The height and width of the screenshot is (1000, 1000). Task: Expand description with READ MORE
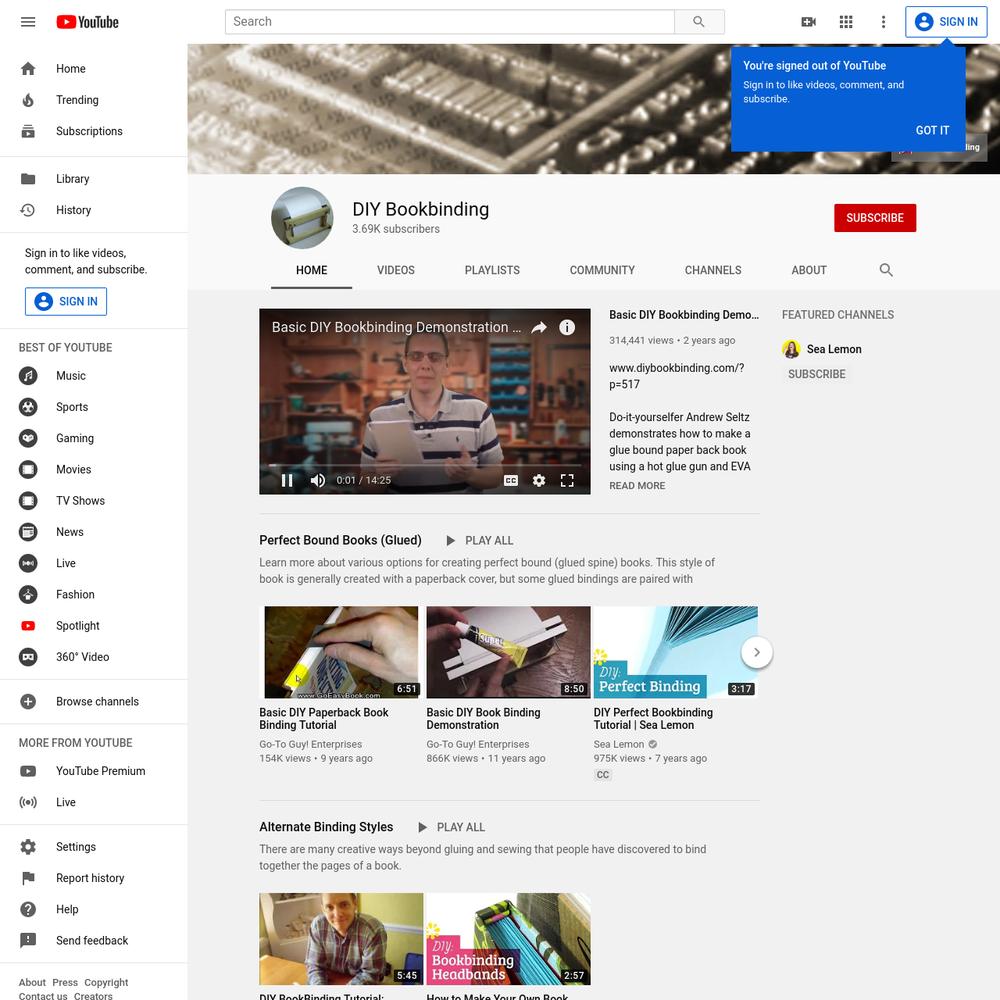(x=637, y=486)
